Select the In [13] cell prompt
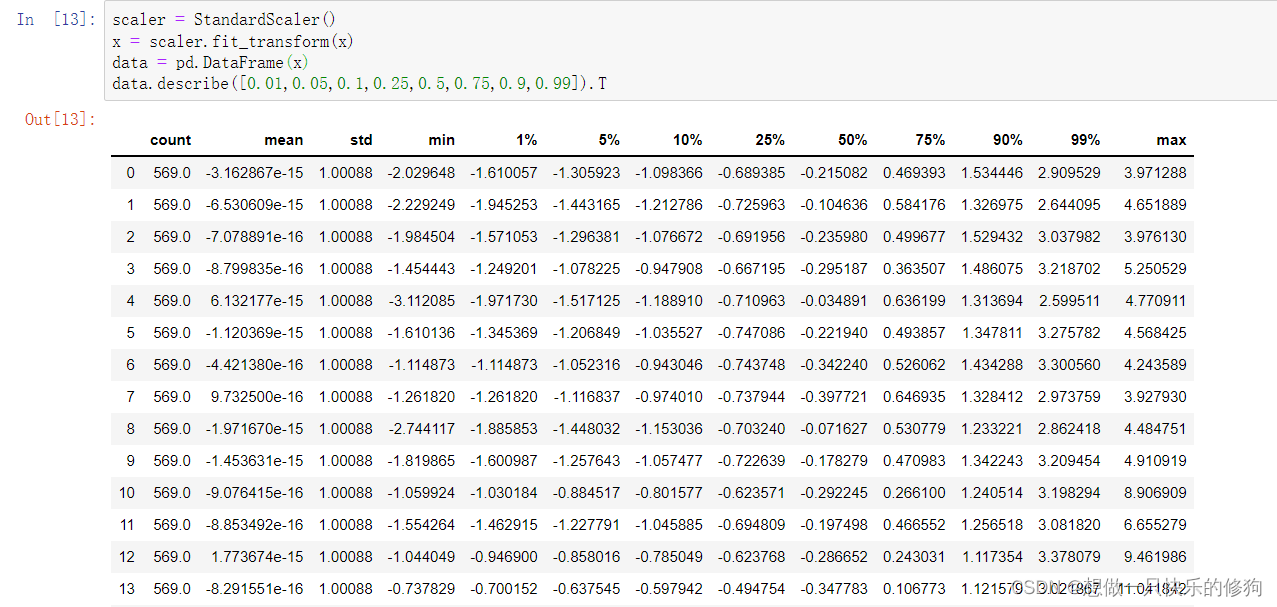The image size is (1277, 607). (57, 20)
